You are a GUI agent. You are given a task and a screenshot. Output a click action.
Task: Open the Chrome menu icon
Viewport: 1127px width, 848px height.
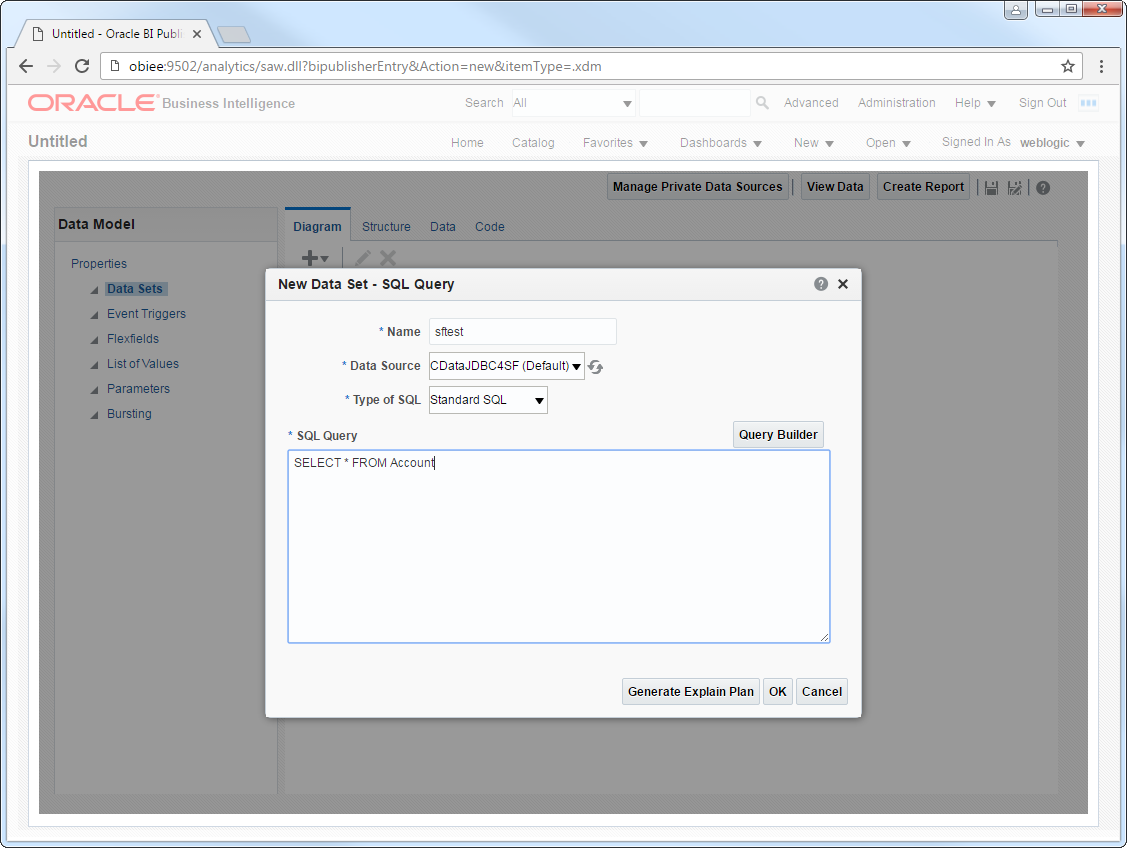tap(1101, 66)
